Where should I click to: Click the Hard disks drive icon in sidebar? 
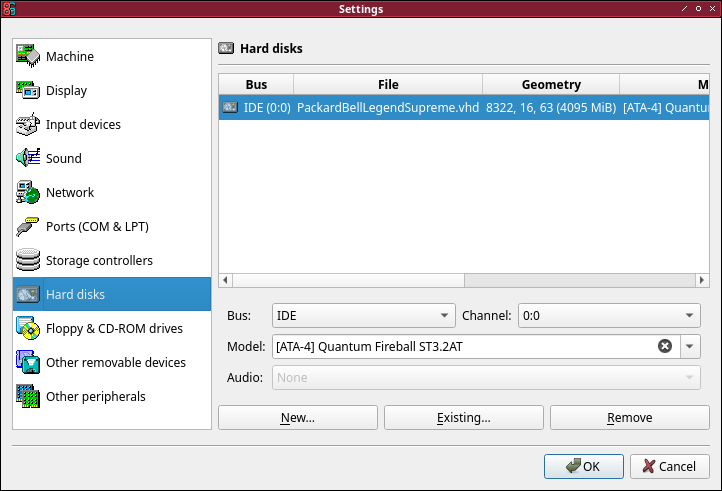pyautogui.click(x=28, y=294)
